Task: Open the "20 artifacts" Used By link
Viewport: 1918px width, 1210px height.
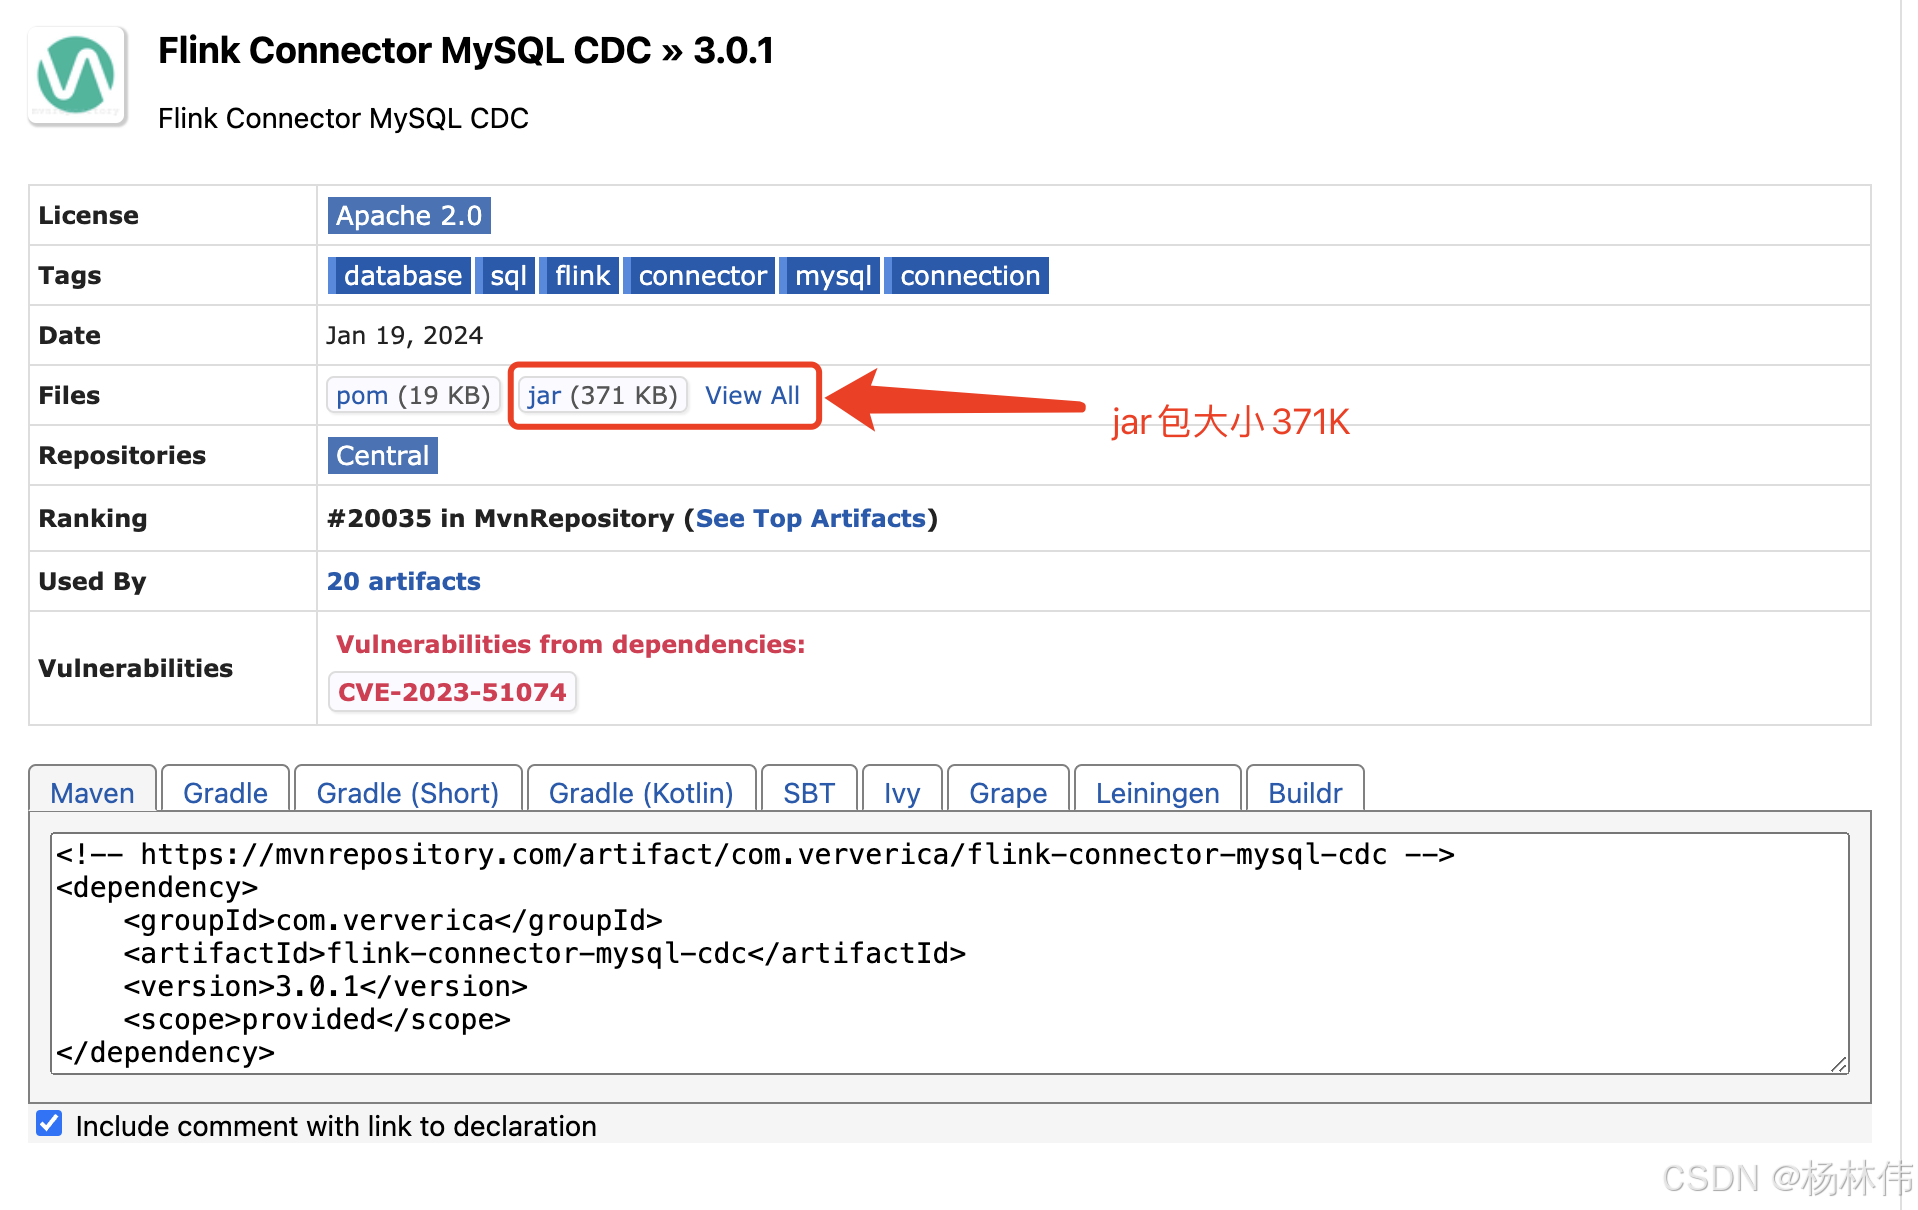Action: click(403, 581)
